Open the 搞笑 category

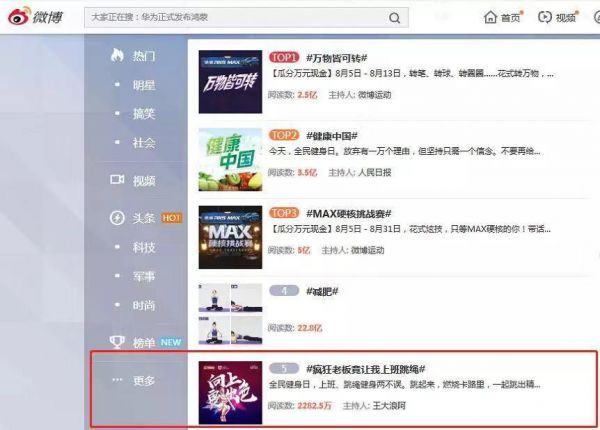(144, 114)
